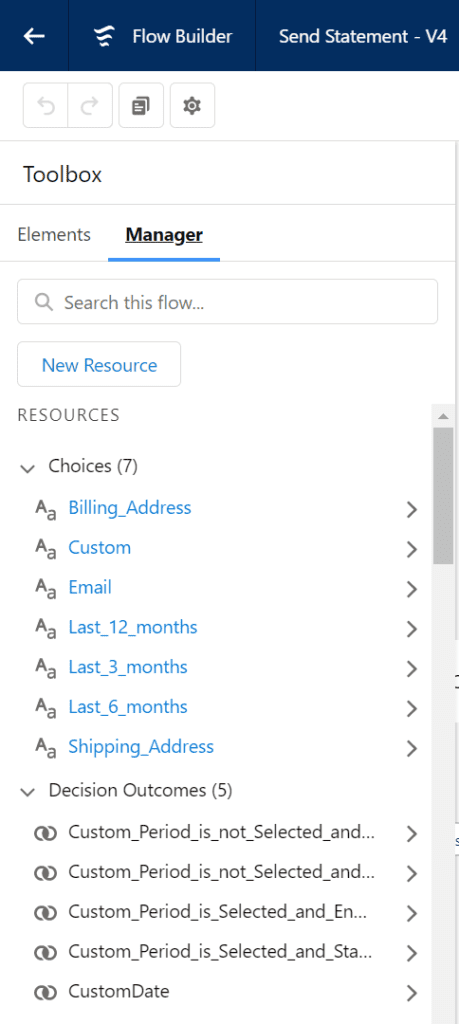Click the redo arrow button
Viewport: 459px width, 1024px height.
[89, 105]
